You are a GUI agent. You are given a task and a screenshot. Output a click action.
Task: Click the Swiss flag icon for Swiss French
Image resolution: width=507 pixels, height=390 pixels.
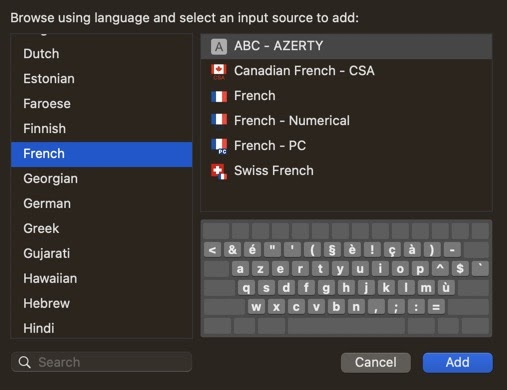[219, 171]
